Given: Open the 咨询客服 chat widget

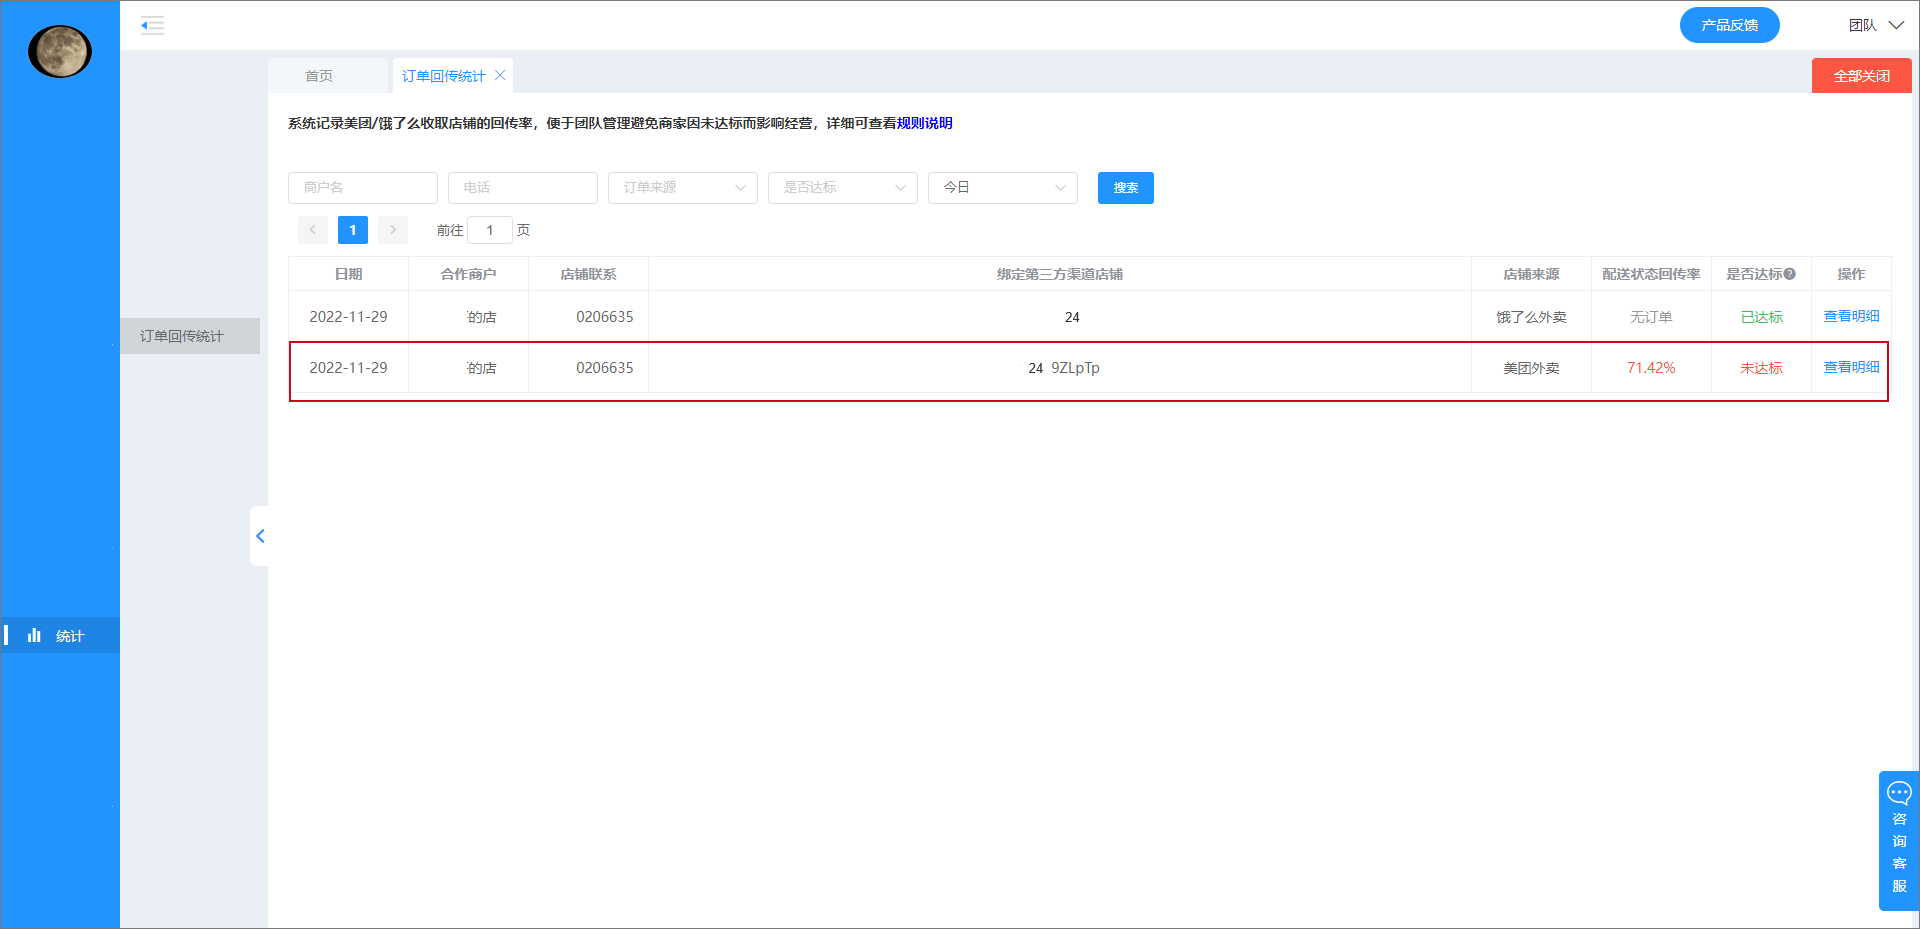Looking at the screenshot, I should [x=1899, y=840].
